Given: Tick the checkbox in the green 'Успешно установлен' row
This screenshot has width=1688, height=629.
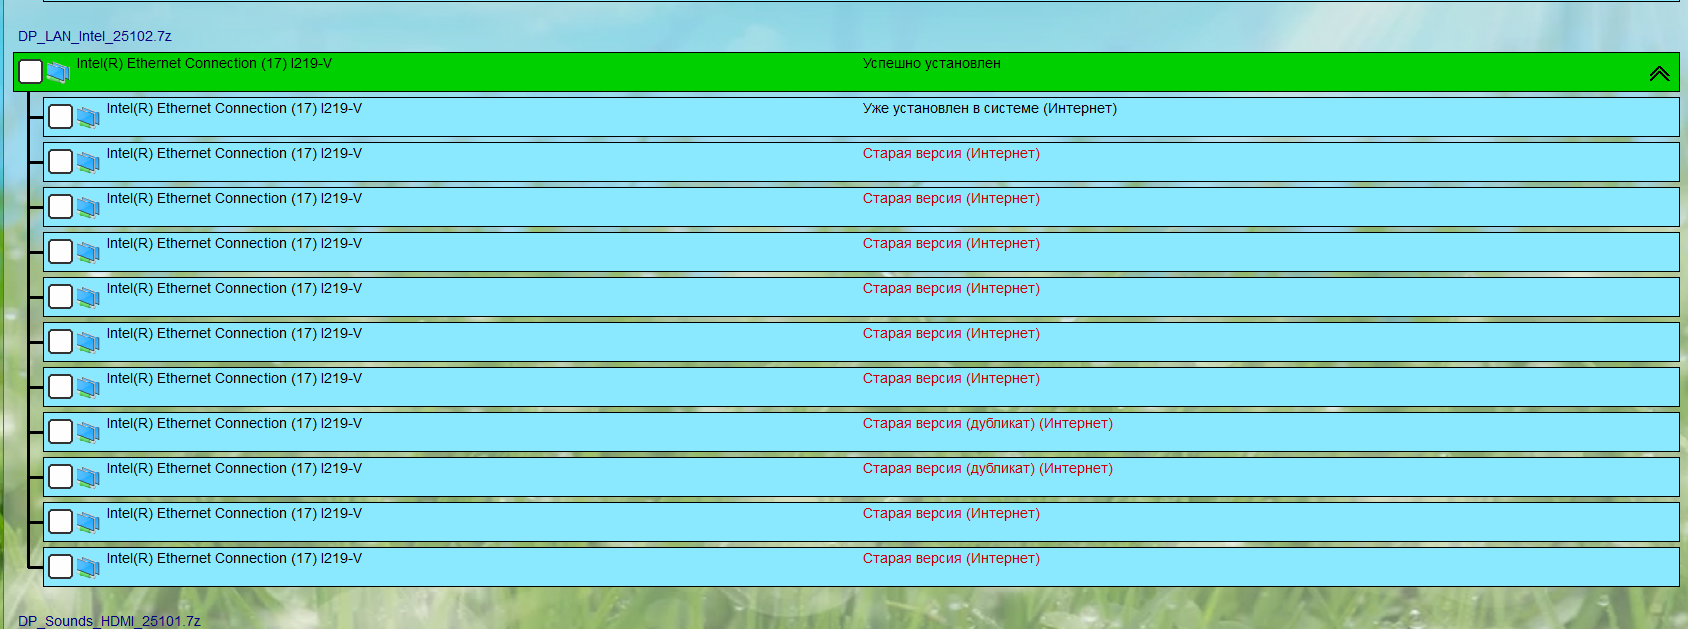Looking at the screenshot, I should pyautogui.click(x=31, y=72).
